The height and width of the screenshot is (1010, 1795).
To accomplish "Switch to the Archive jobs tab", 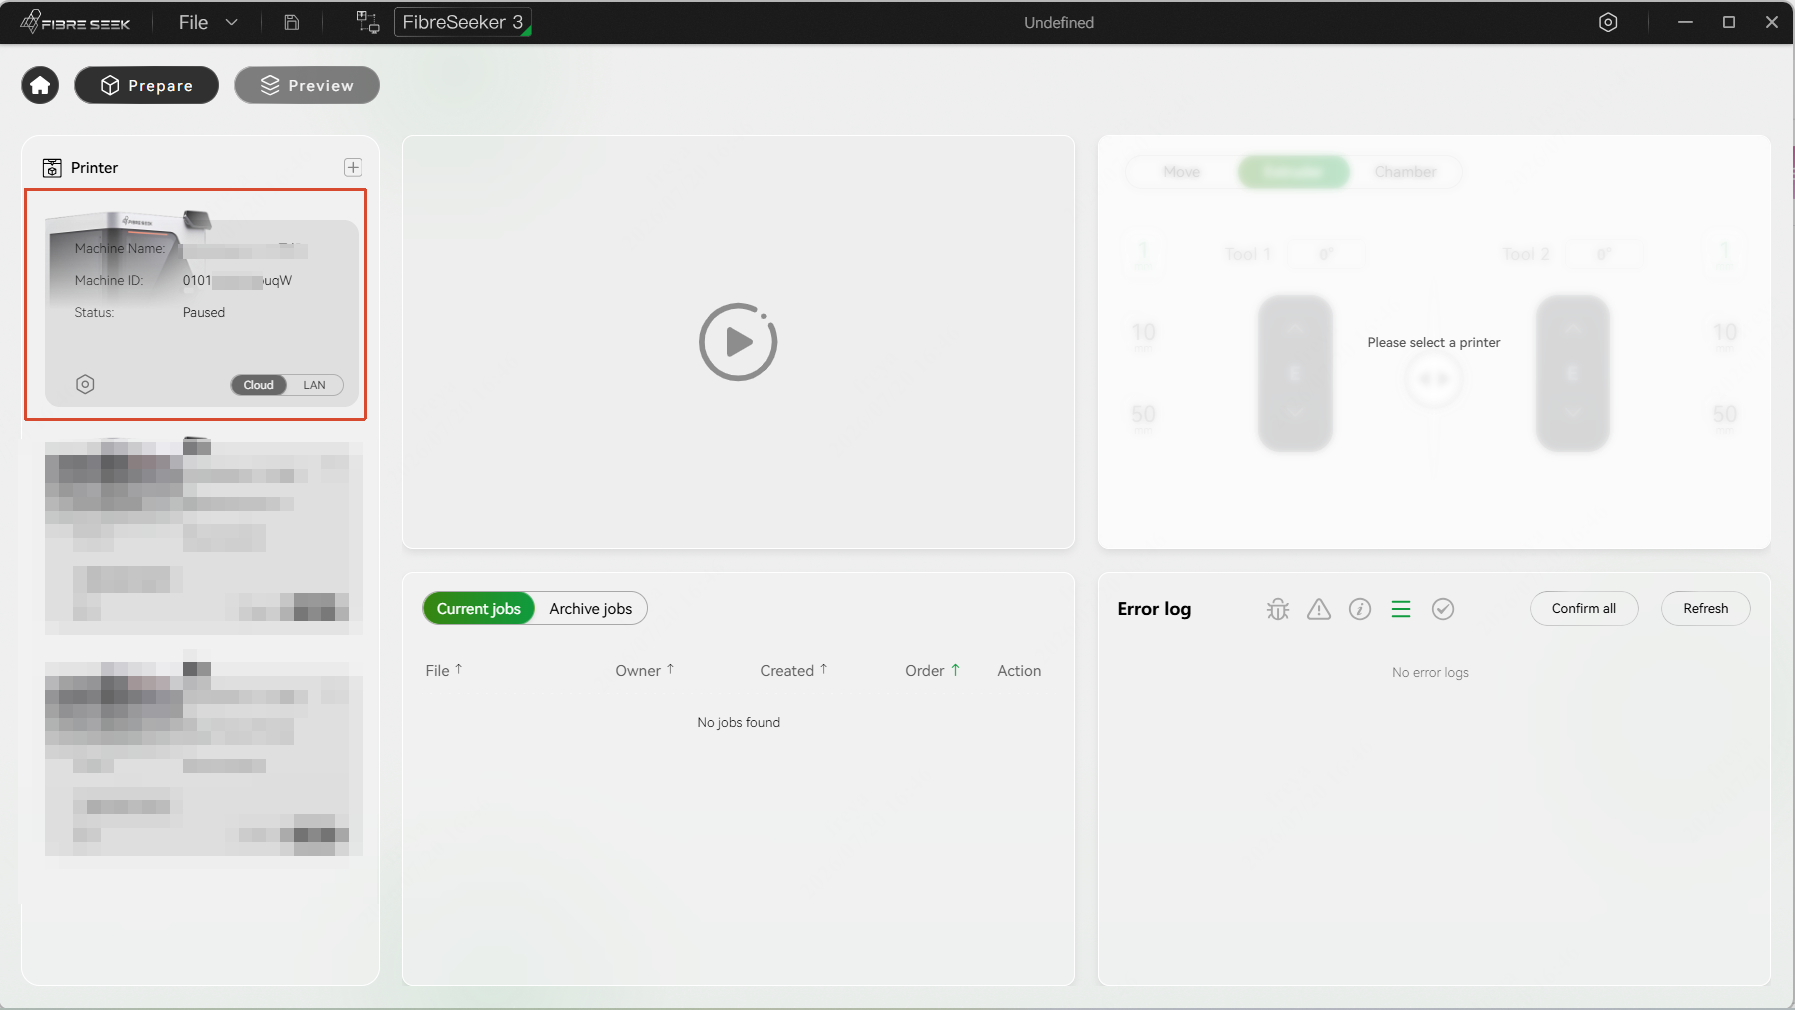I will 591,609.
